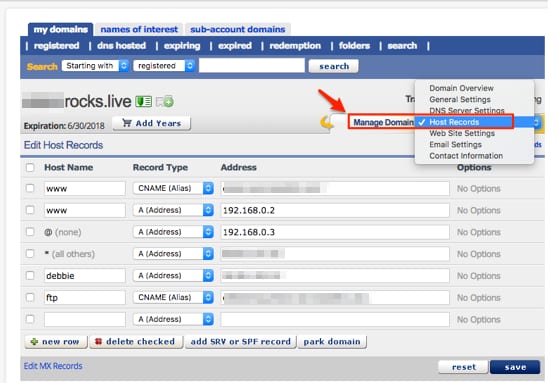This screenshot has height=386, width=558.
Task: Open the 'folders' section
Action: (x=354, y=46)
